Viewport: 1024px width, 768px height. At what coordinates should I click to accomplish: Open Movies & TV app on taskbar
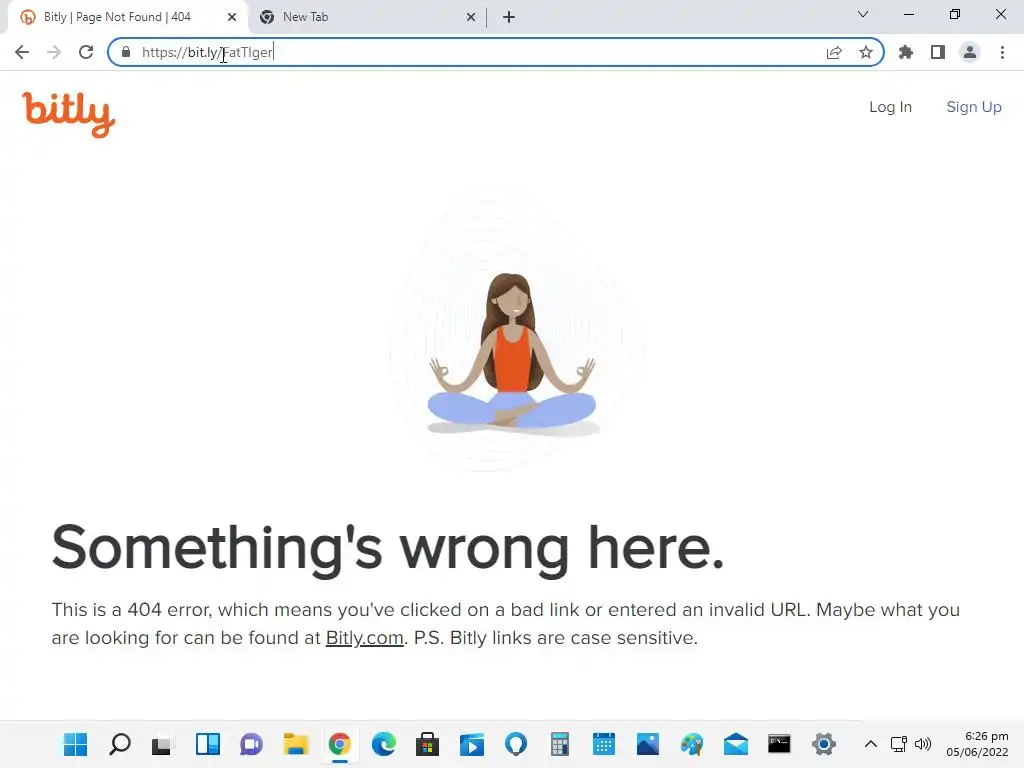472,744
